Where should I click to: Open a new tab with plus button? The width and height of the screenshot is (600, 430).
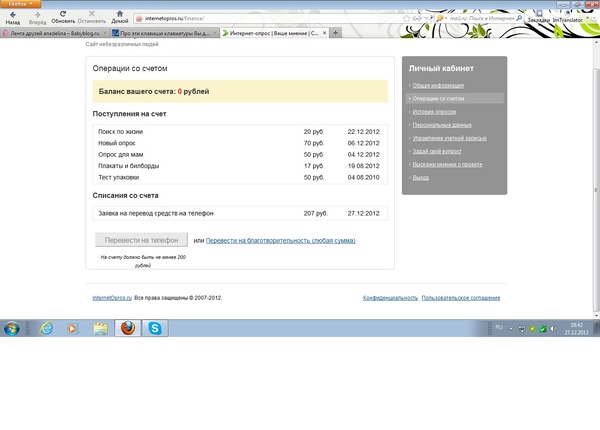tap(335, 33)
